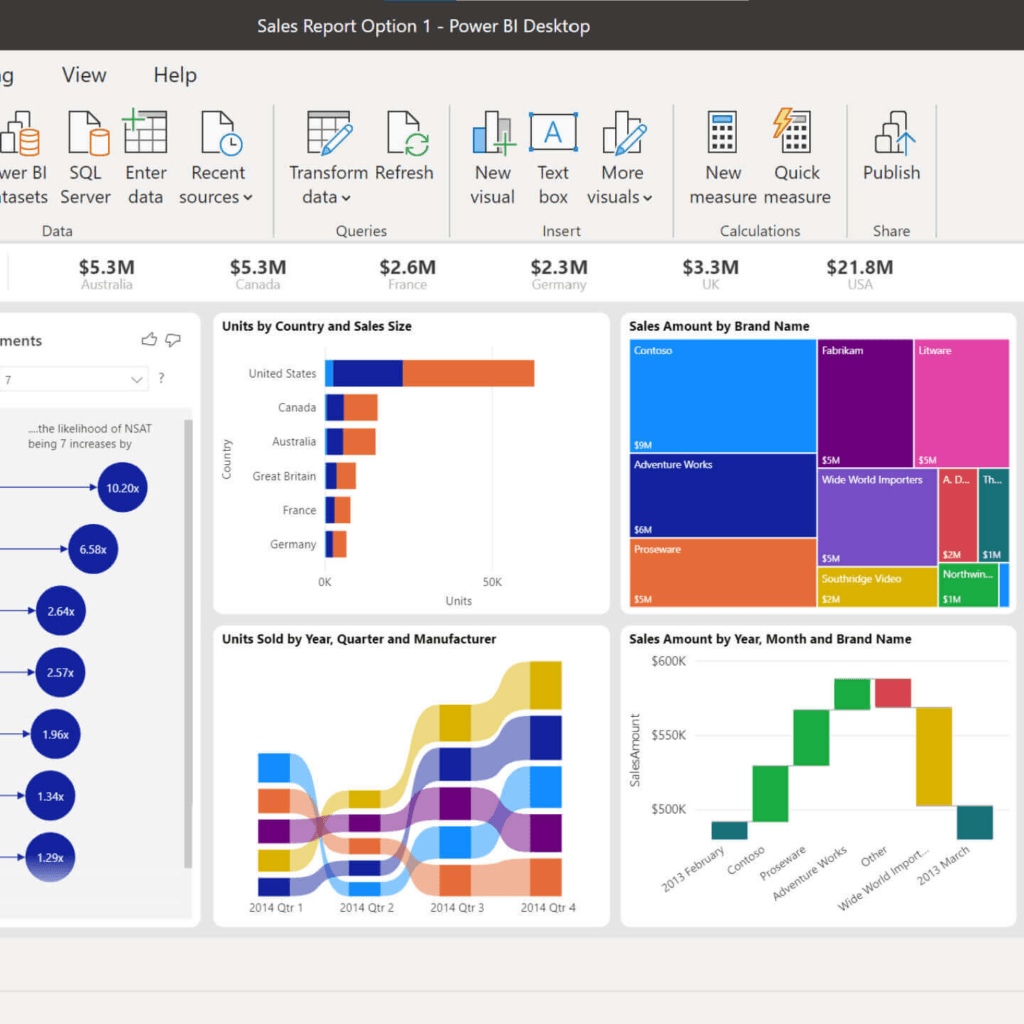Create a New measure
Viewport: 1024px width, 1024px height.
tap(723, 135)
